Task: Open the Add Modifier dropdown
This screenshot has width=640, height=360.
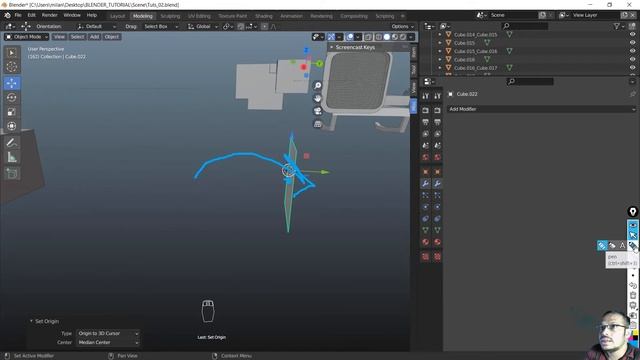Action: click(542, 109)
